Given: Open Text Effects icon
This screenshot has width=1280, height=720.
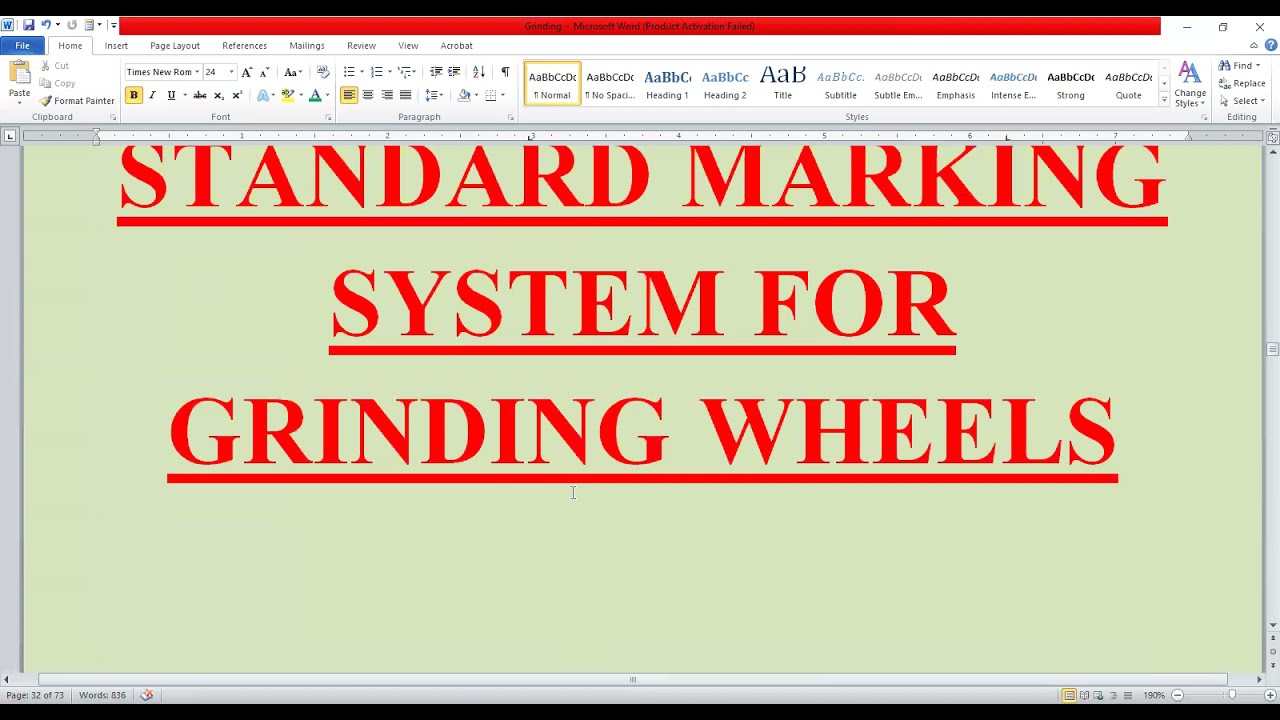Looking at the screenshot, I should click(262, 95).
